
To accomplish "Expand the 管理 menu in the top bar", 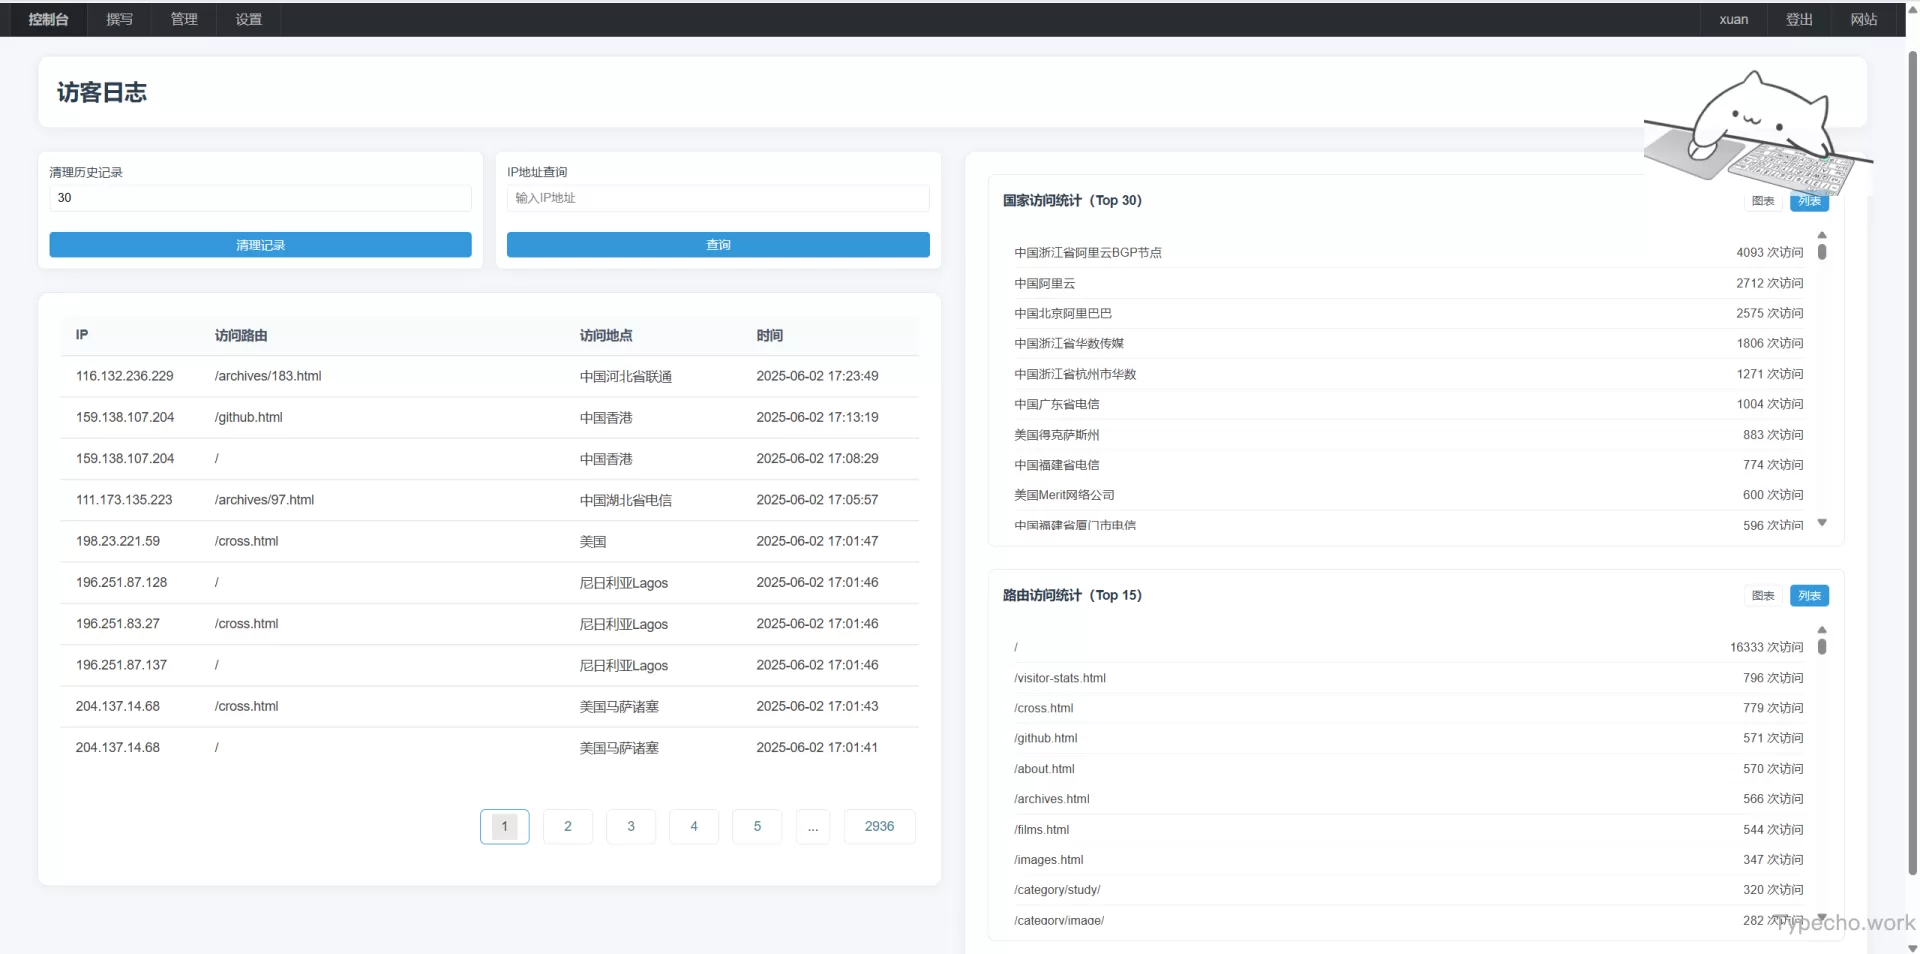I will click(184, 19).
